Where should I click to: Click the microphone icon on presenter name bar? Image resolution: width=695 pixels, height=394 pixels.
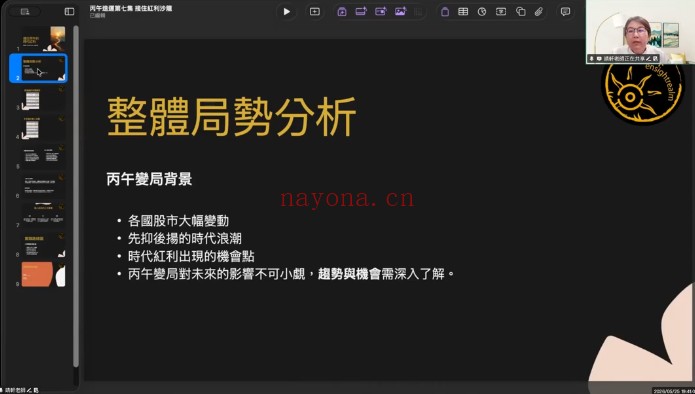tap(591, 59)
